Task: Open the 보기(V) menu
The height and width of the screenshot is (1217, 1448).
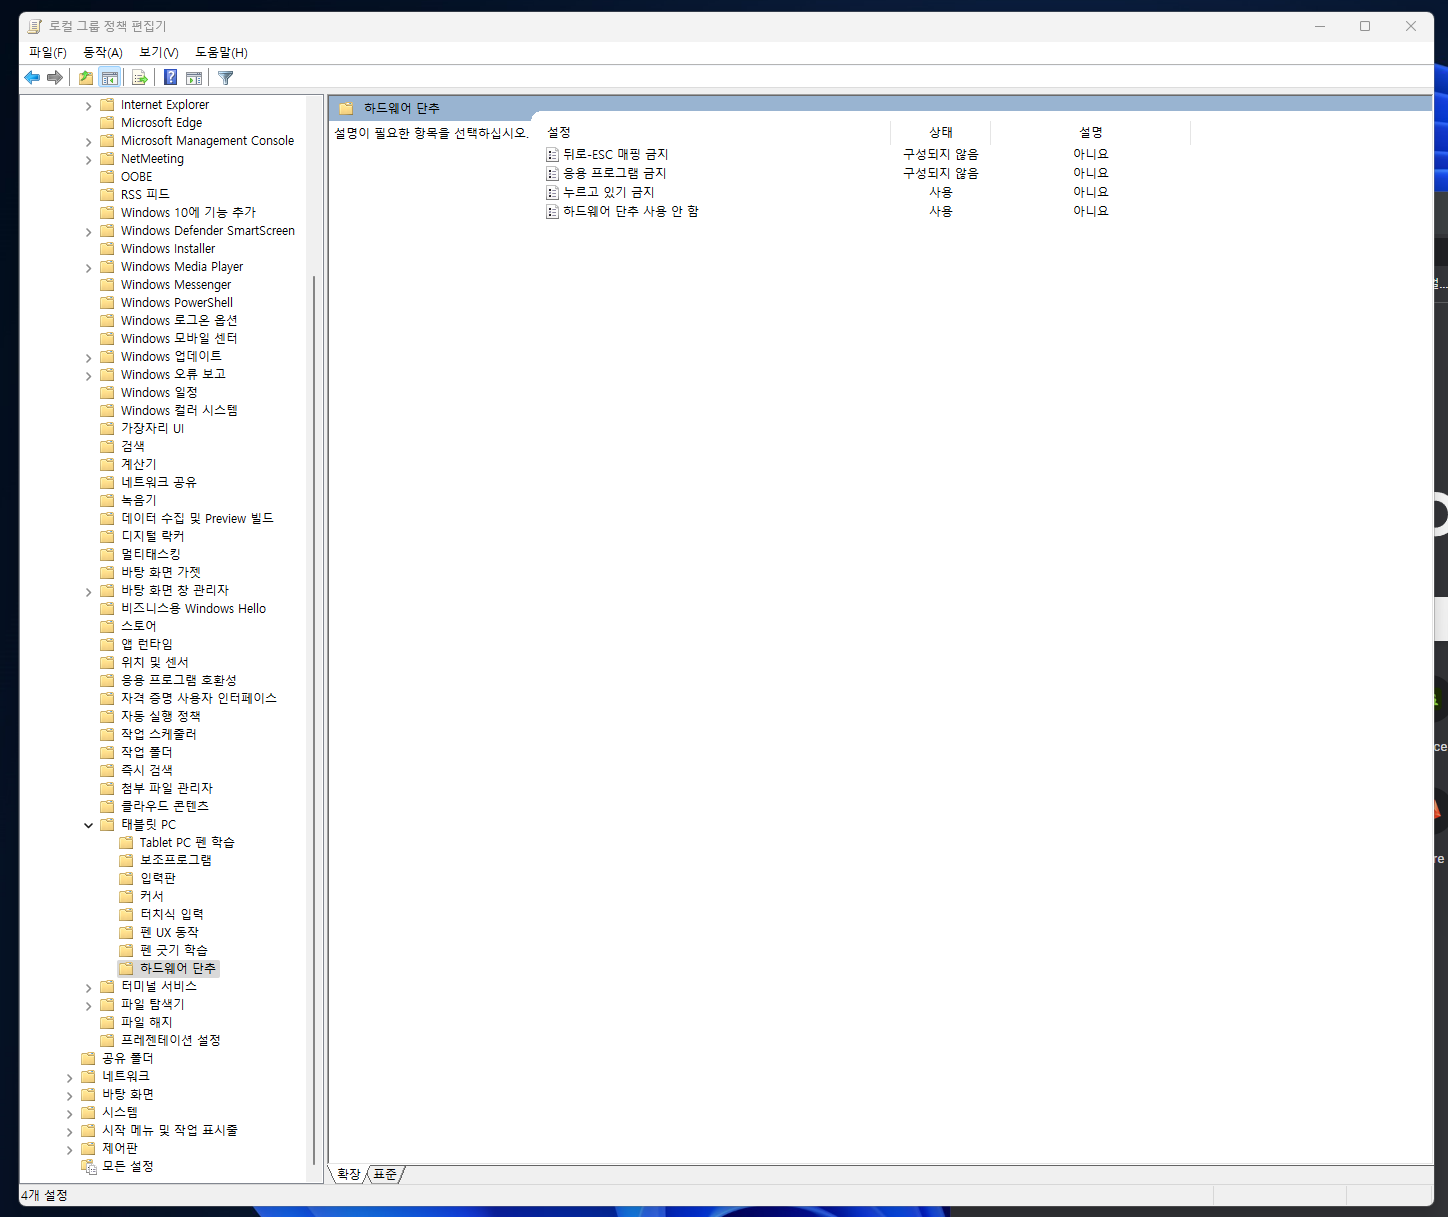Action: [x=158, y=52]
